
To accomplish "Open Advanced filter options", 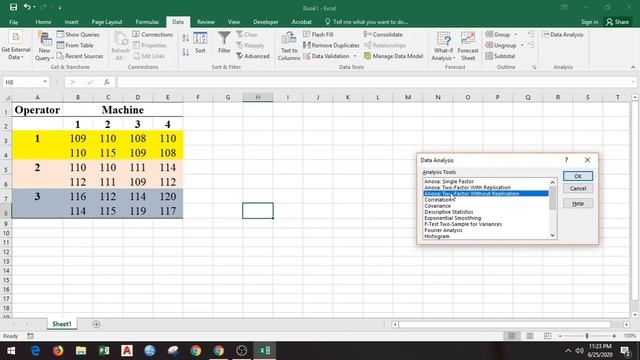I will pos(253,56).
